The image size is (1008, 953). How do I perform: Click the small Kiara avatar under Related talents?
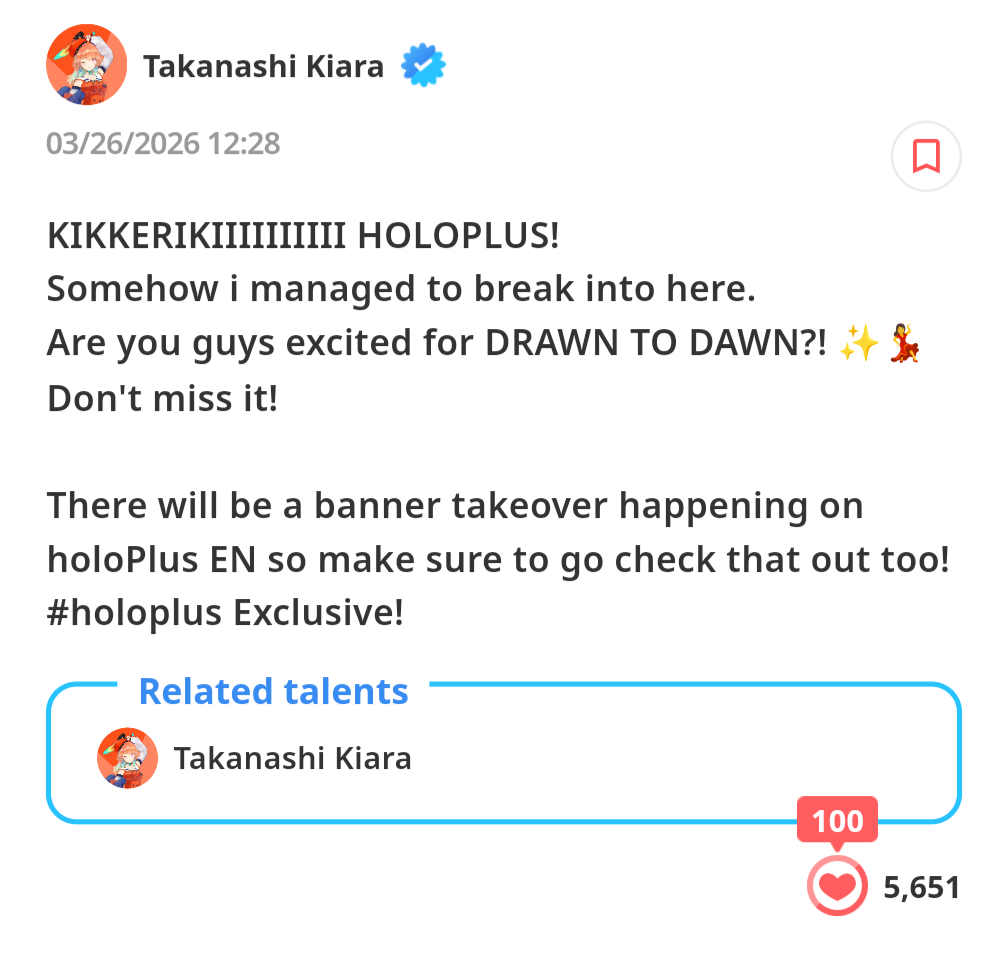[x=127, y=758]
